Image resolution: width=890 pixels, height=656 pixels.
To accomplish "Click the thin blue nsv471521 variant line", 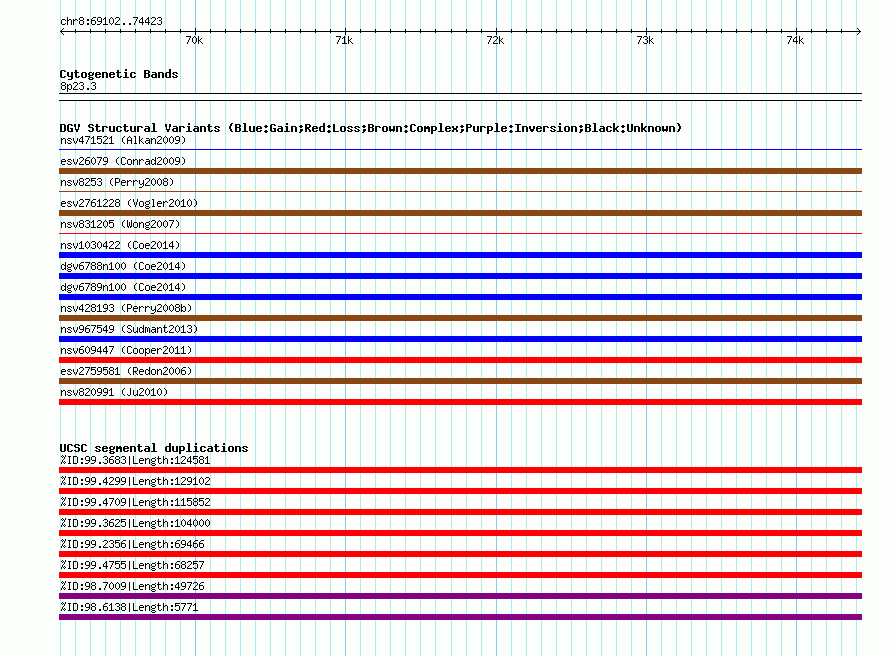I will coord(460,150).
